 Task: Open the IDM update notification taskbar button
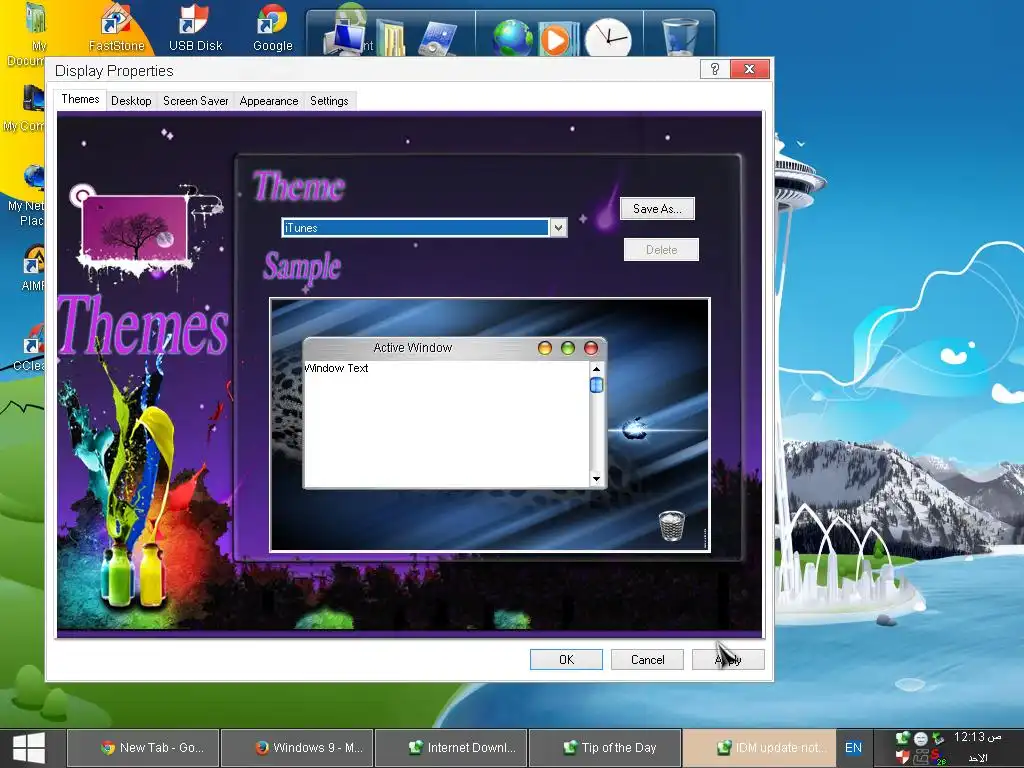[x=759, y=748]
